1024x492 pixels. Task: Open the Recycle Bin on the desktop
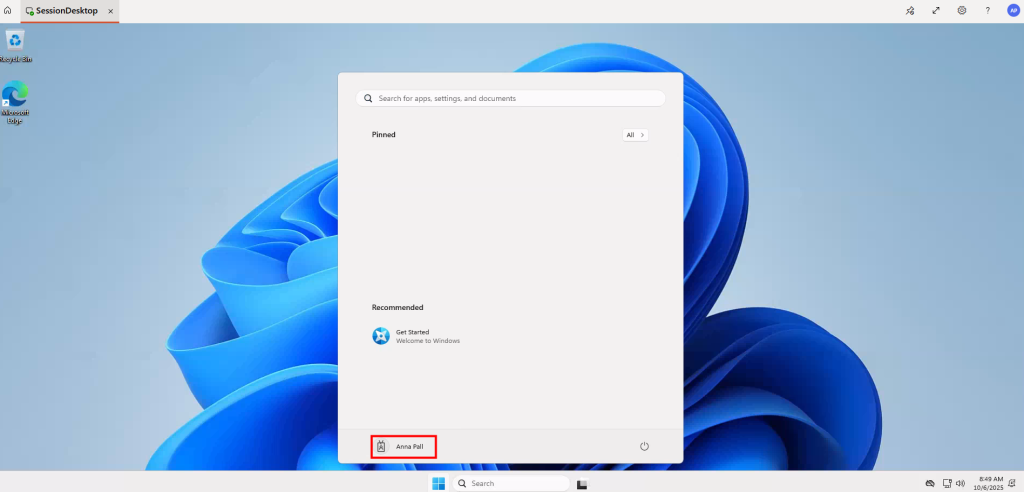point(15,43)
